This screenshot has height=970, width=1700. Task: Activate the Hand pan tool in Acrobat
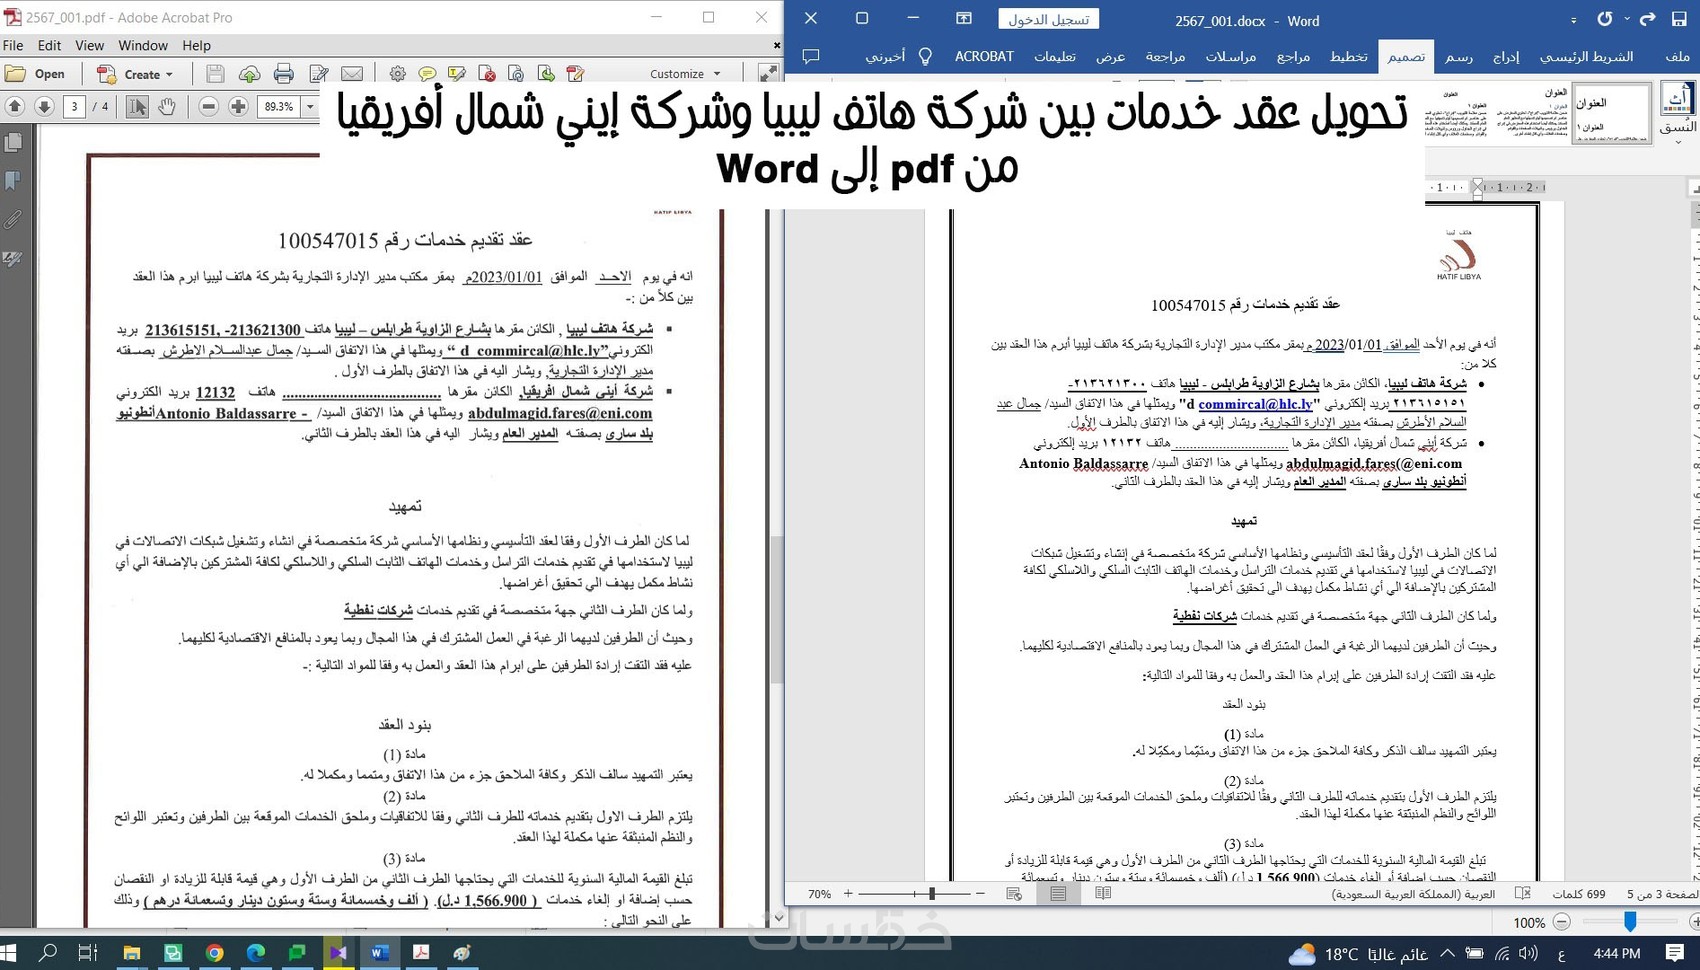[x=167, y=107]
